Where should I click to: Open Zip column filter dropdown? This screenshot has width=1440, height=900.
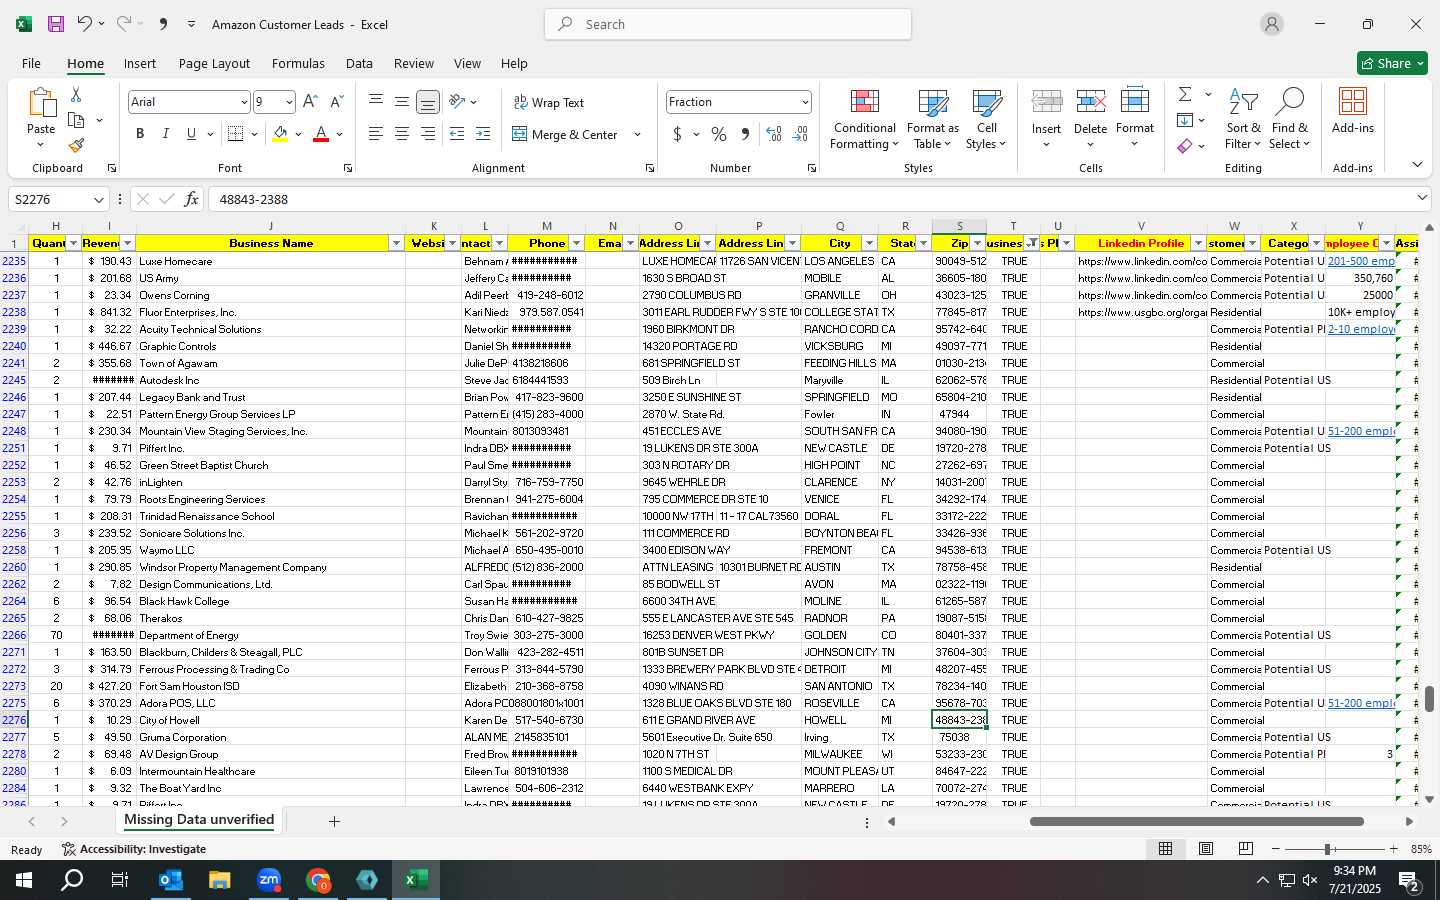pos(978,243)
